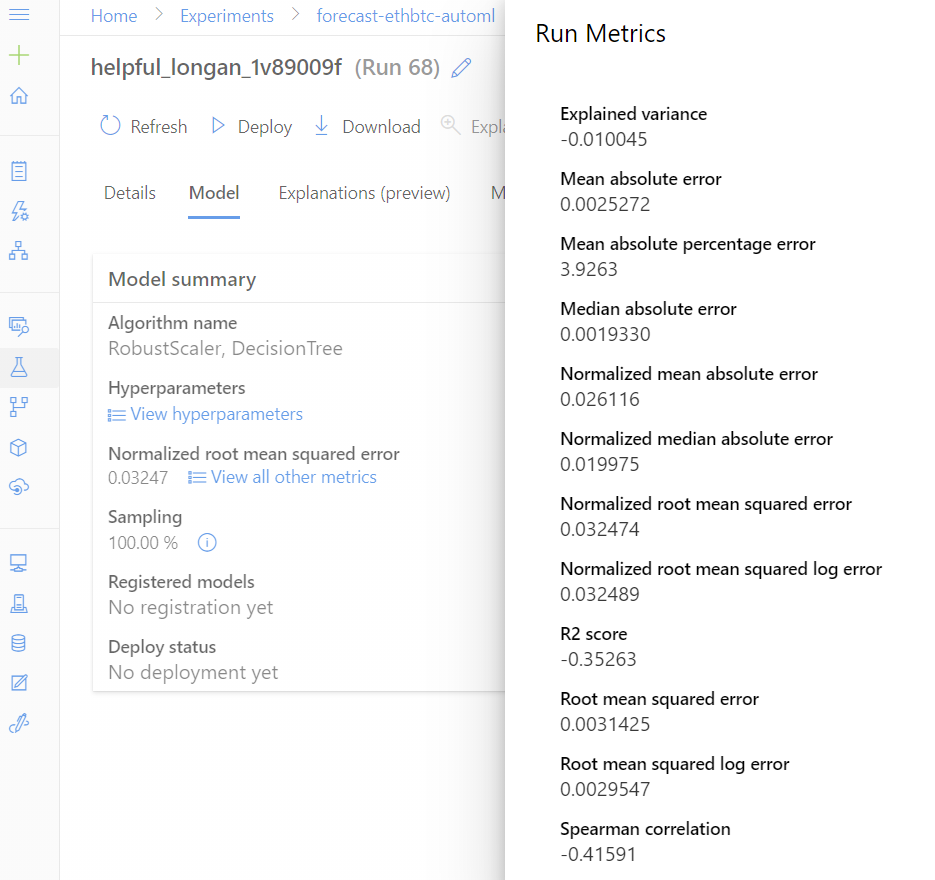Open Notebooks from the sidebar
Screen dimensions: 935x880
tap(19, 171)
